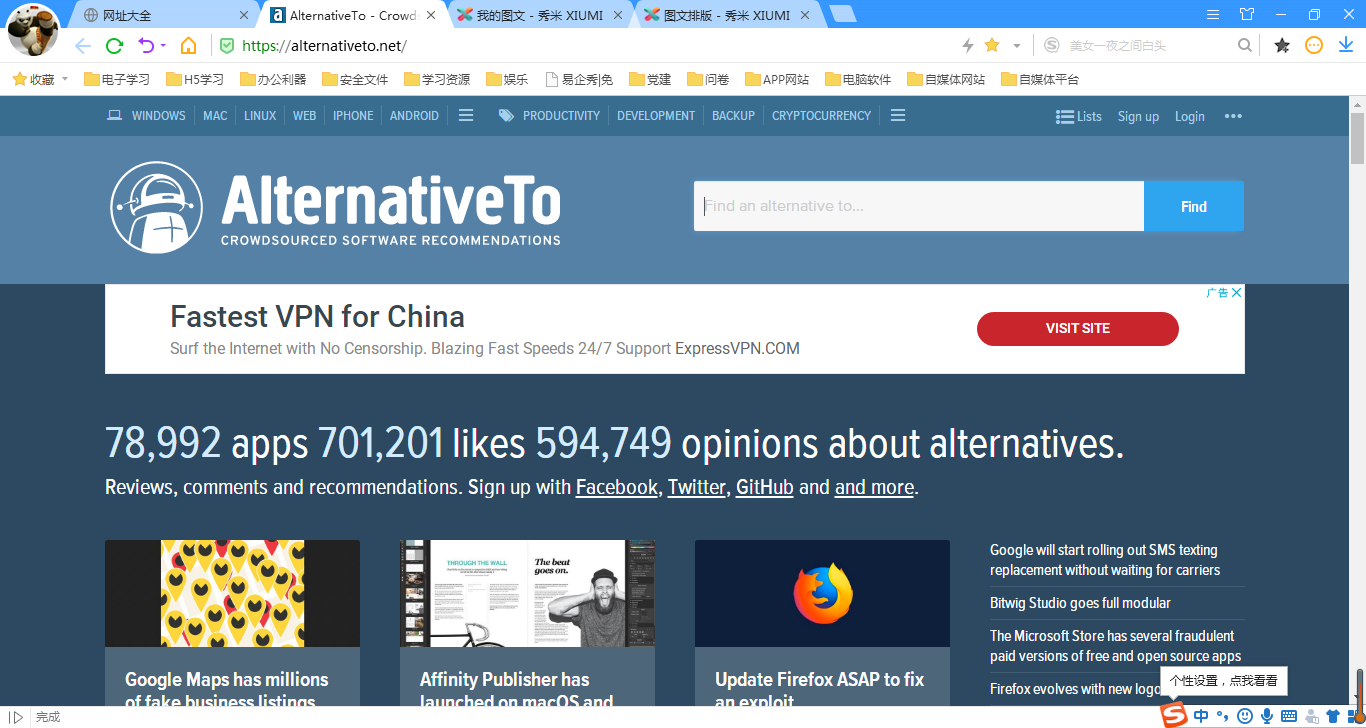Open the H5学习 bookmark folder
Screen dimensions: 1366x728
point(195,79)
